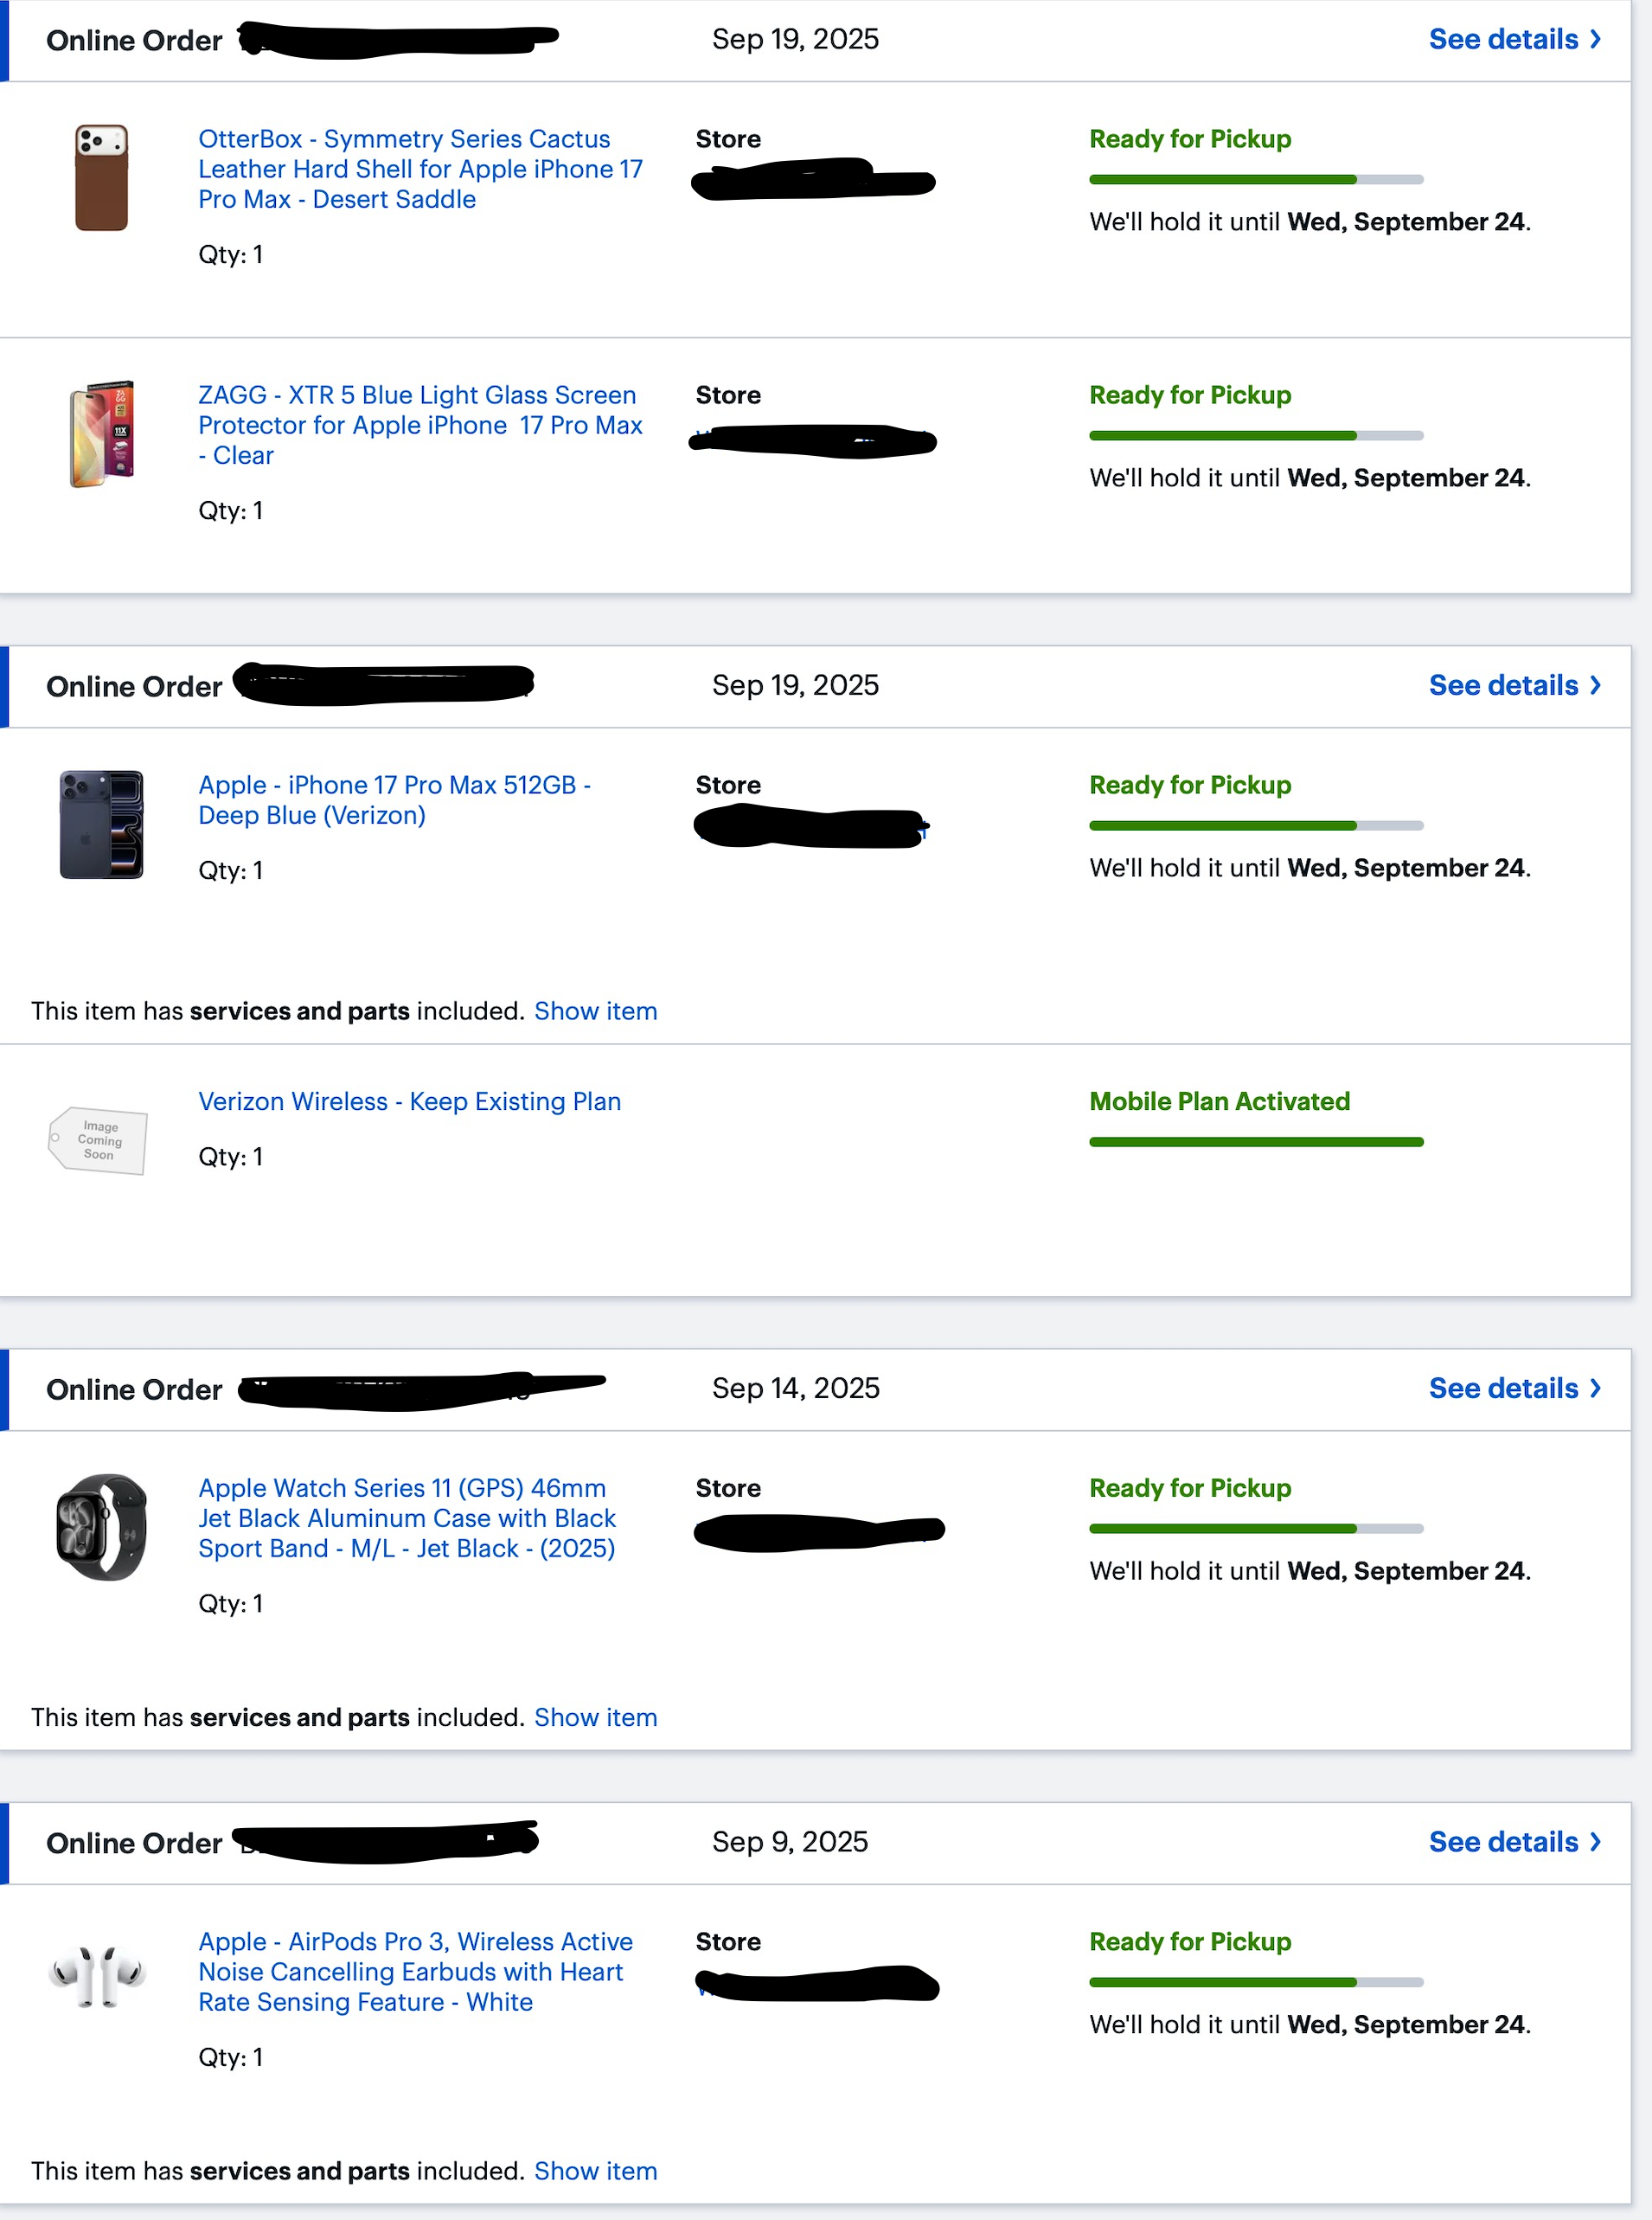
Task: Click the iPhone 17 Pro Max product image
Action: point(101,824)
